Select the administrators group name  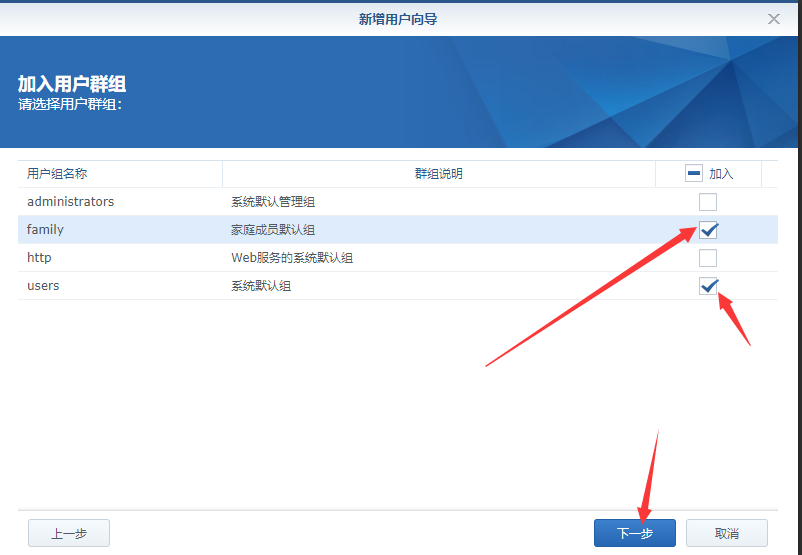[71, 202]
